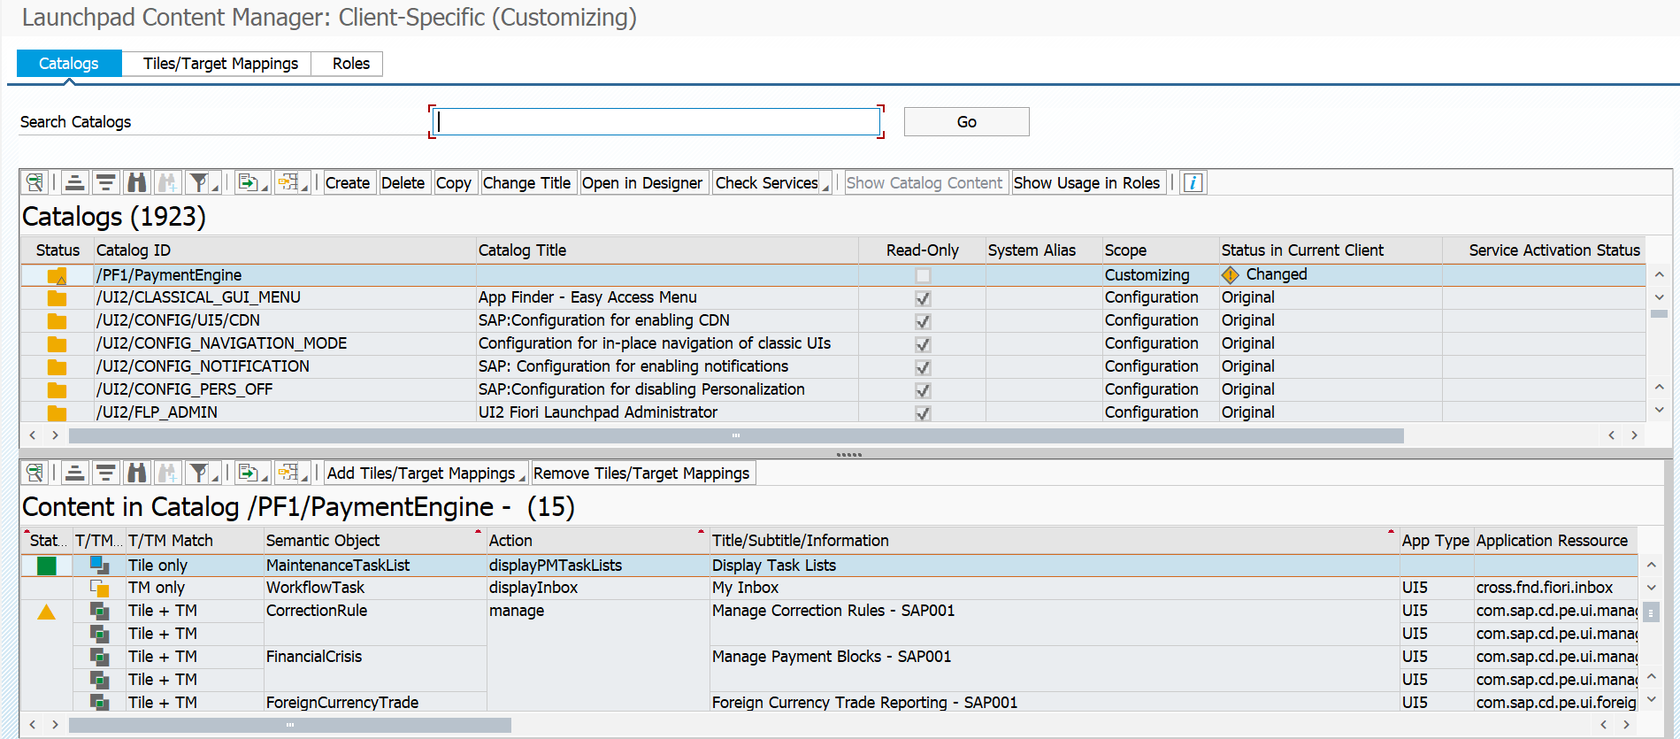Sort descending in Content in Catalog toolbar
This screenshot has width=1680, height=739.
[106, 473]
